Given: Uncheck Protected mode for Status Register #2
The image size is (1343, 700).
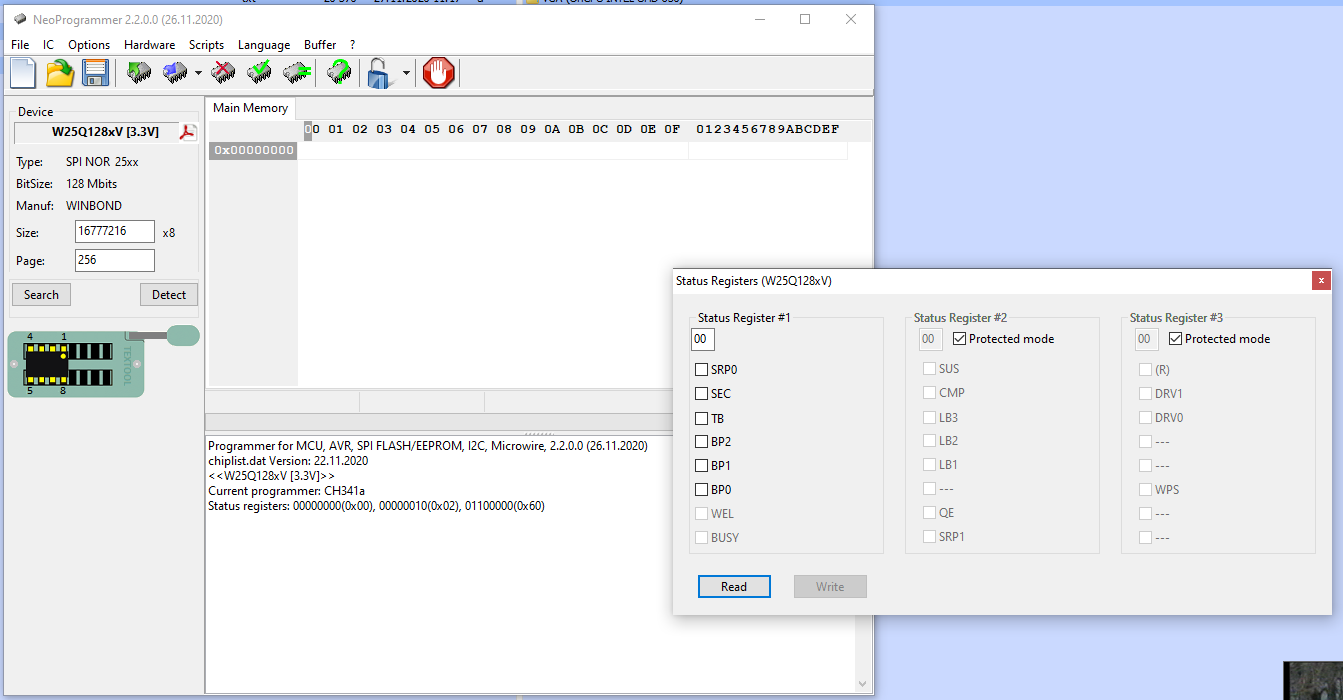Looking at the screenshot, I should (x=959, y=339).
